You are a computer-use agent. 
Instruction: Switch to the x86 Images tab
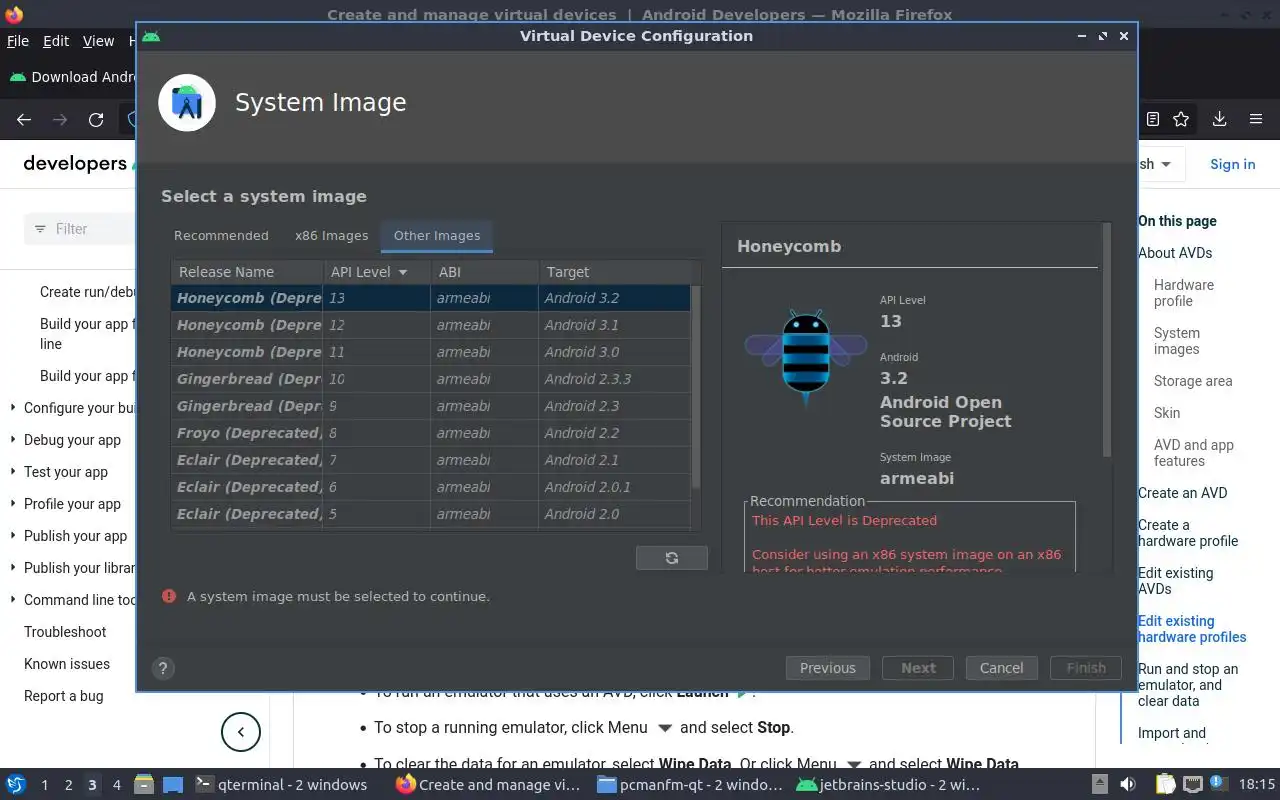click(x=331, y=236)
